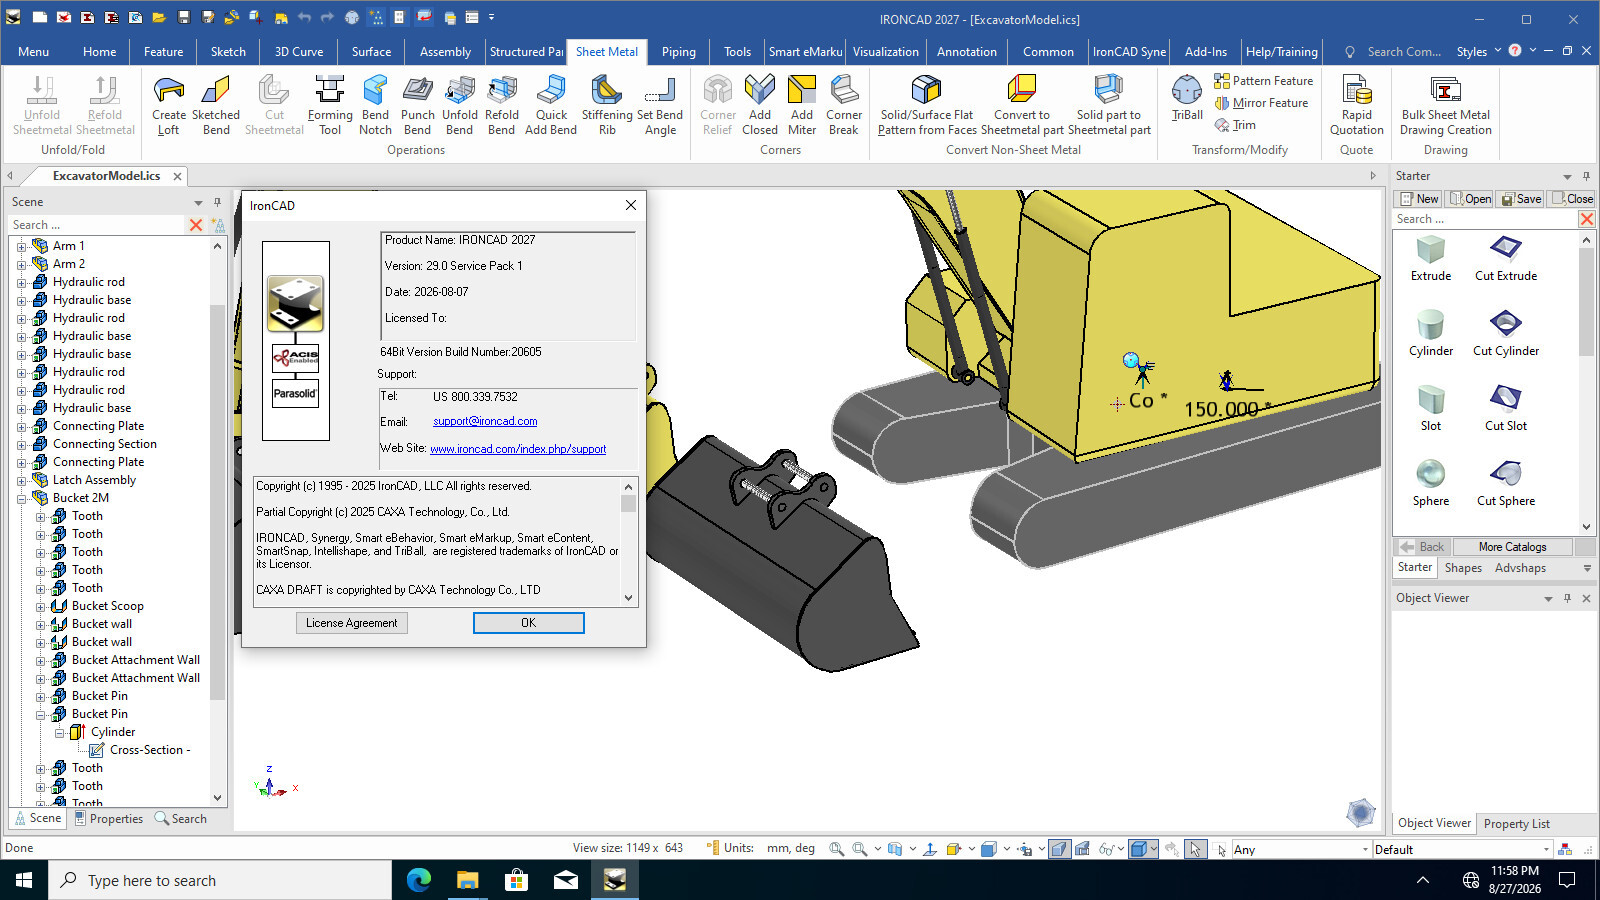The width and height of the screenshot is (1600, 900).
Task: Click the Add Closed corner tool
Action: (x=760, y=105)
